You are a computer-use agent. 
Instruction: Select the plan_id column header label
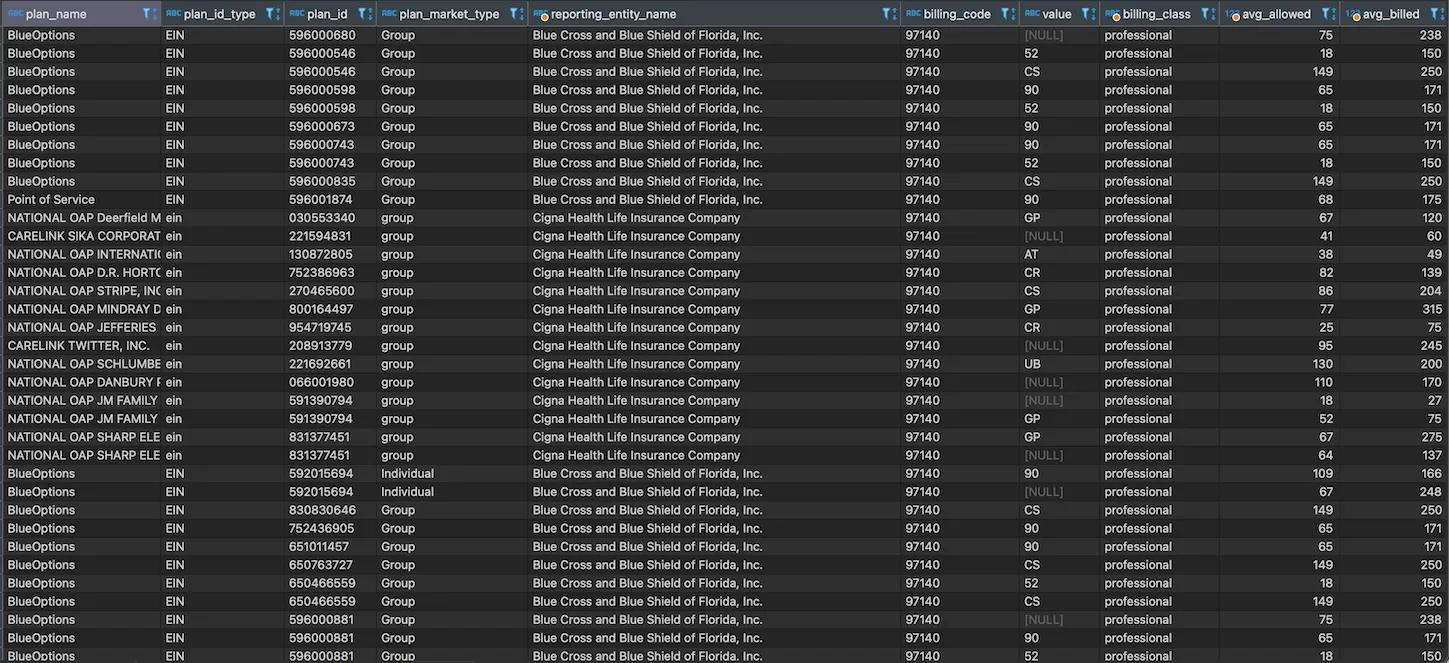327,14
